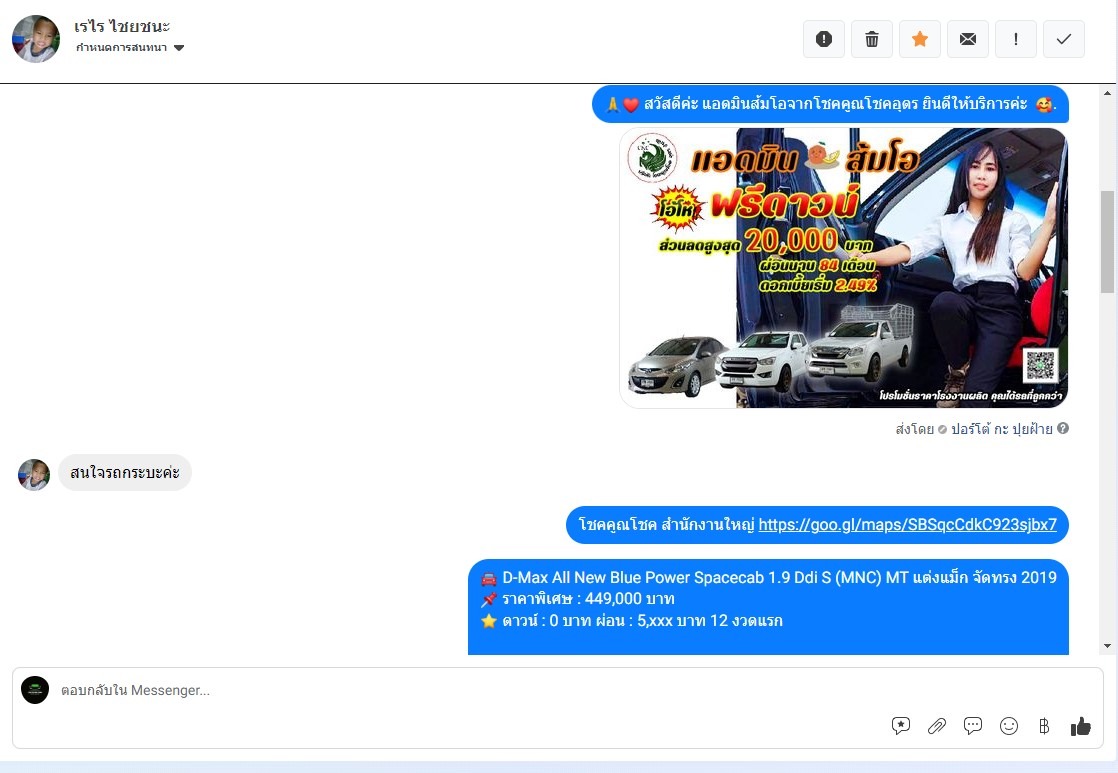Mark as unread with envelope icon
The height and width of the screenshot is (773, 1118).
point(968,39)
